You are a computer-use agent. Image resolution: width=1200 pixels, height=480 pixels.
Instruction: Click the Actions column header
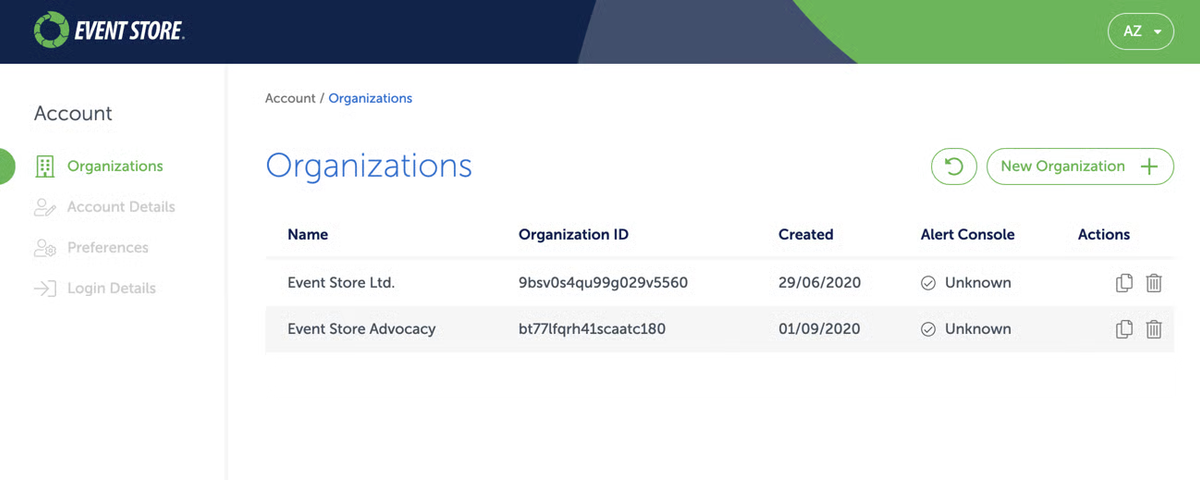tap(1104, 234)
